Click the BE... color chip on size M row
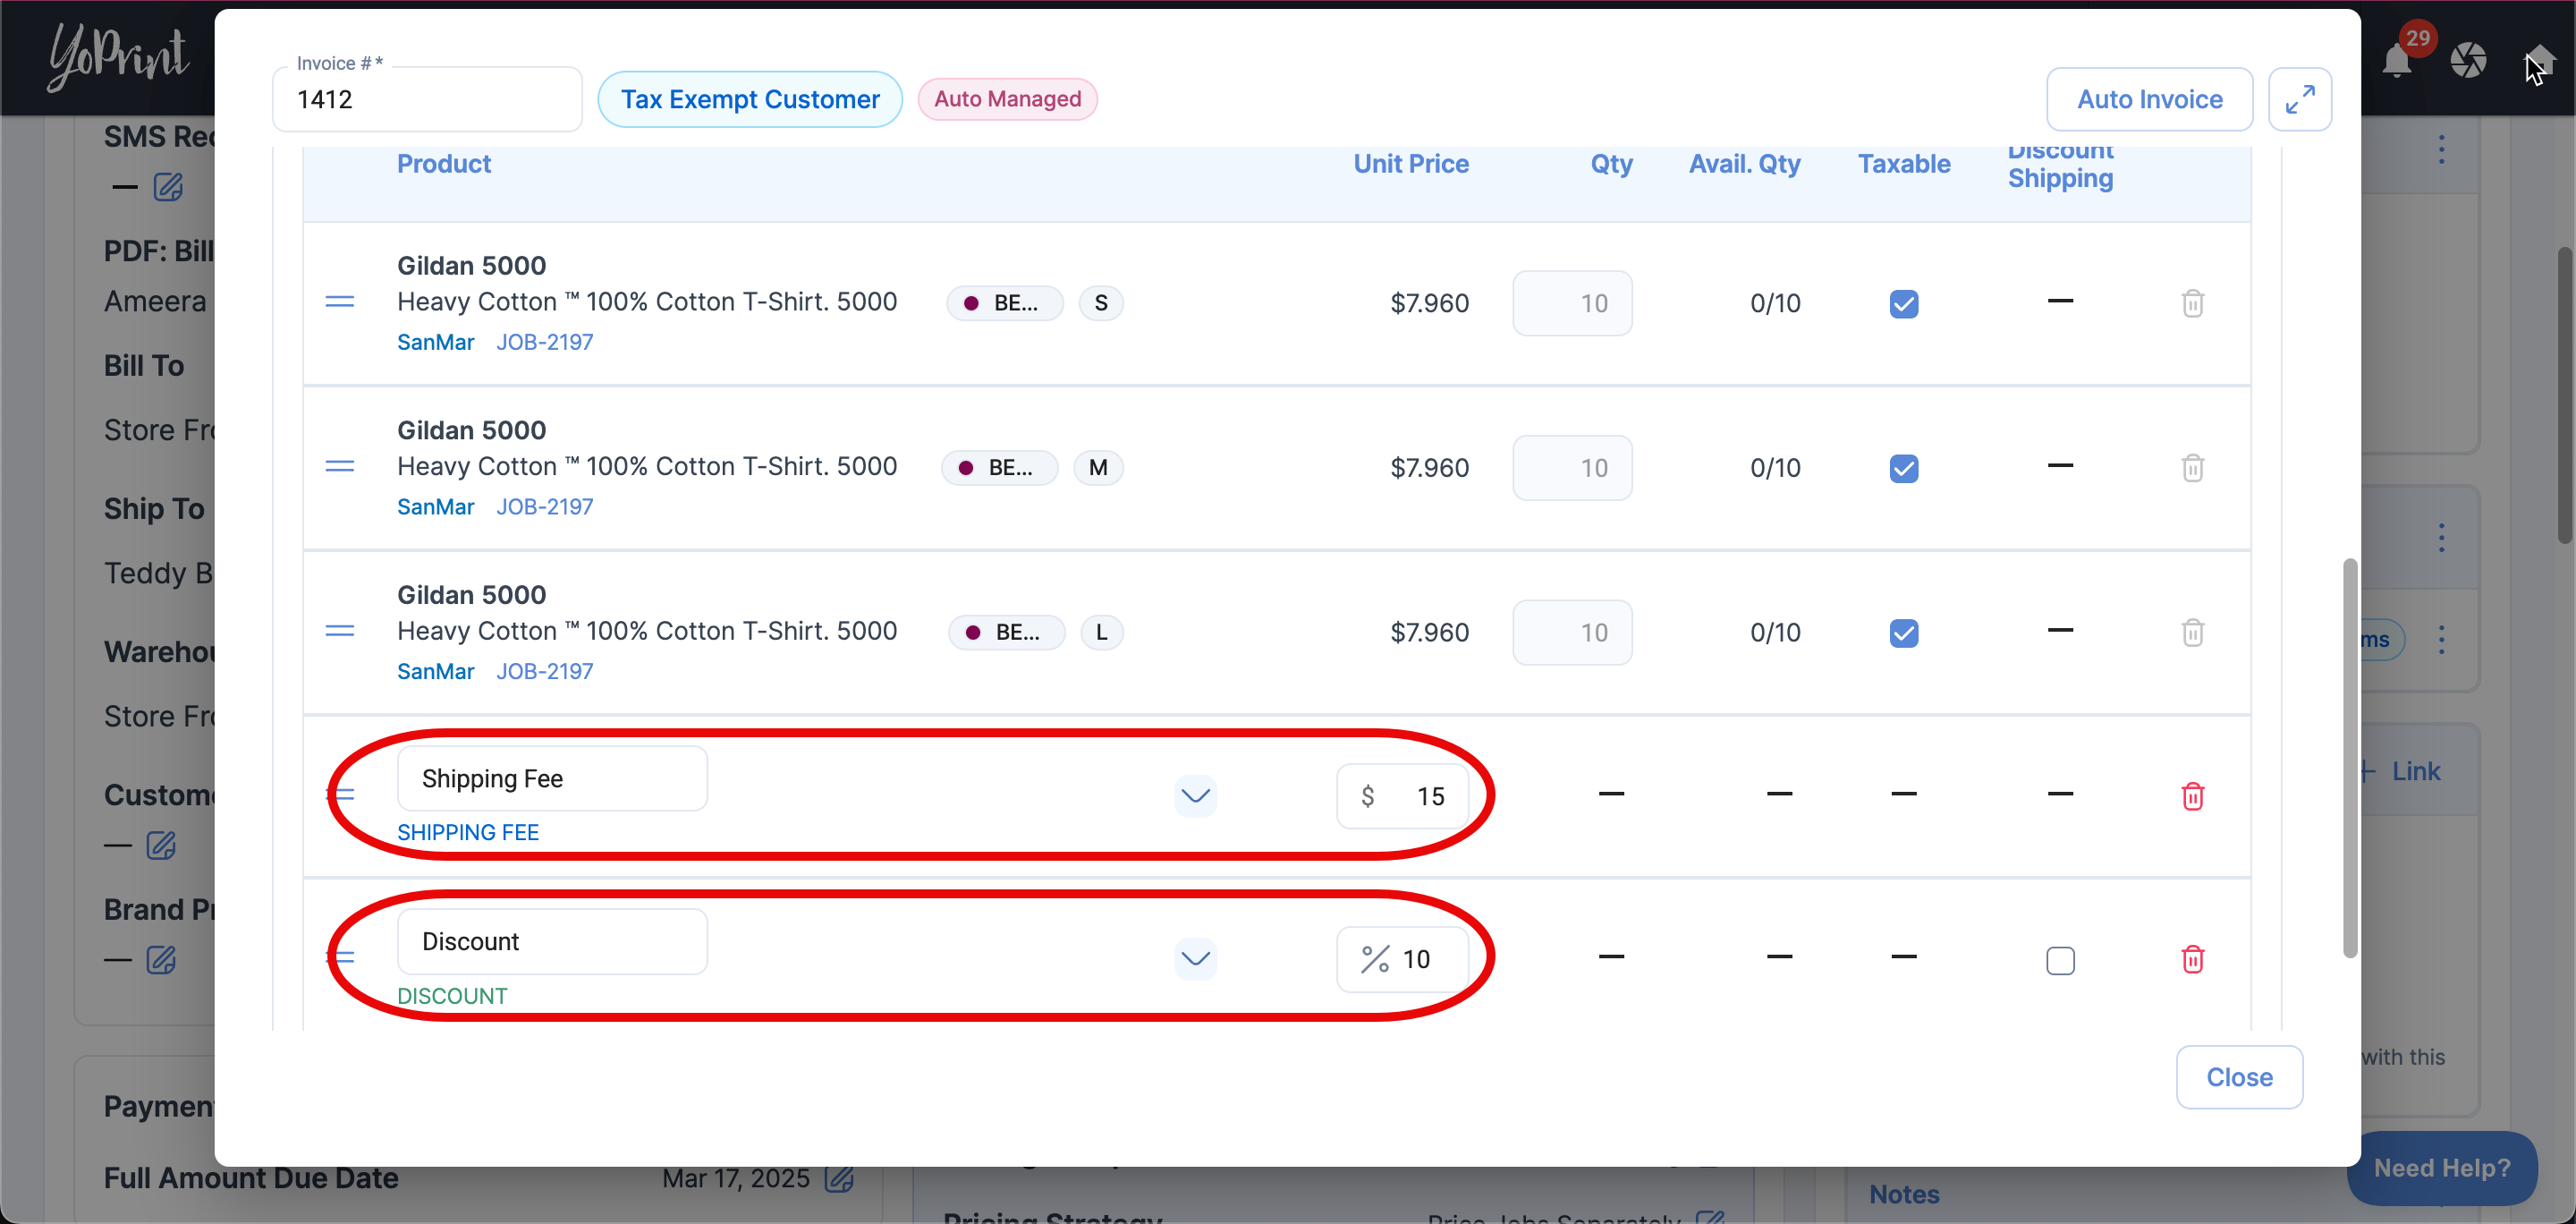 pyautogui.click(x=999, y=467)
